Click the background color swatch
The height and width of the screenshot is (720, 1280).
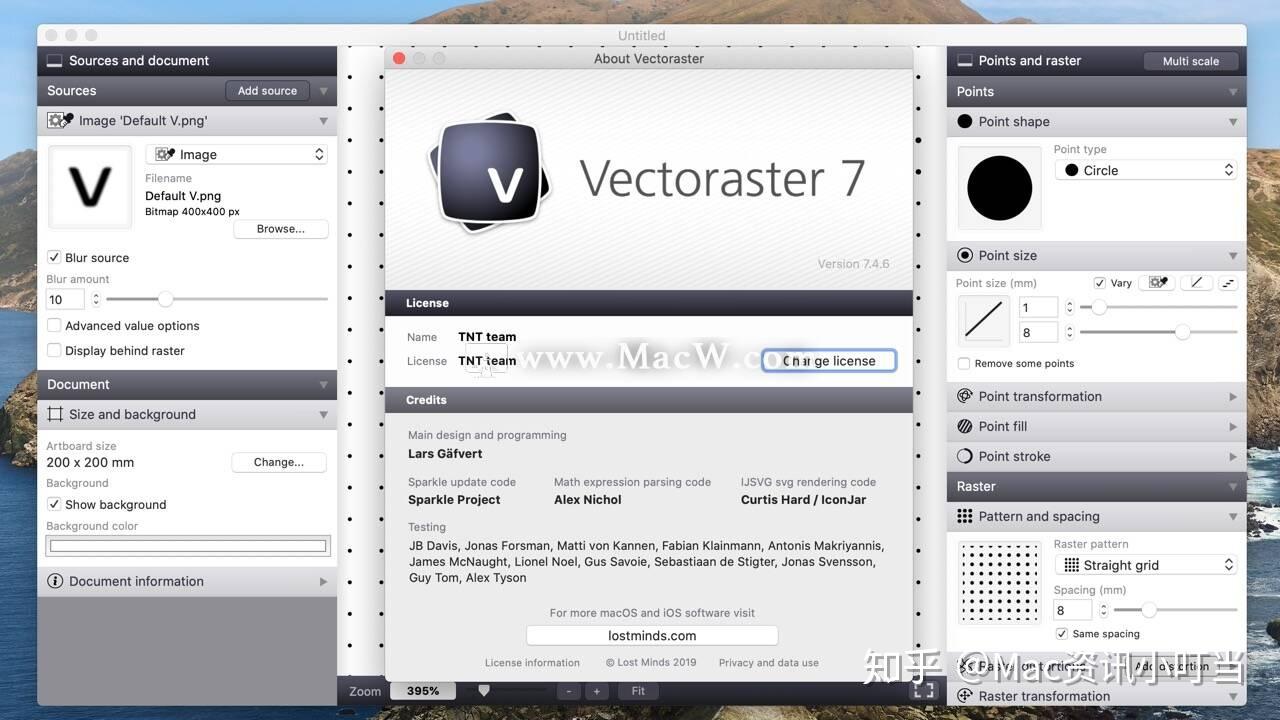pos(186,546)
